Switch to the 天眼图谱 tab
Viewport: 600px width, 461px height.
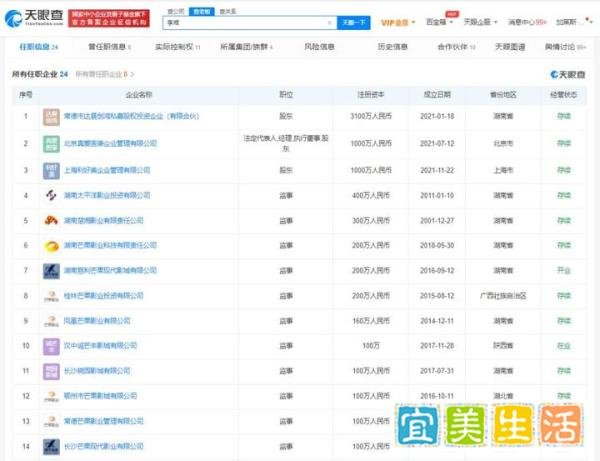tap(510, 47)
